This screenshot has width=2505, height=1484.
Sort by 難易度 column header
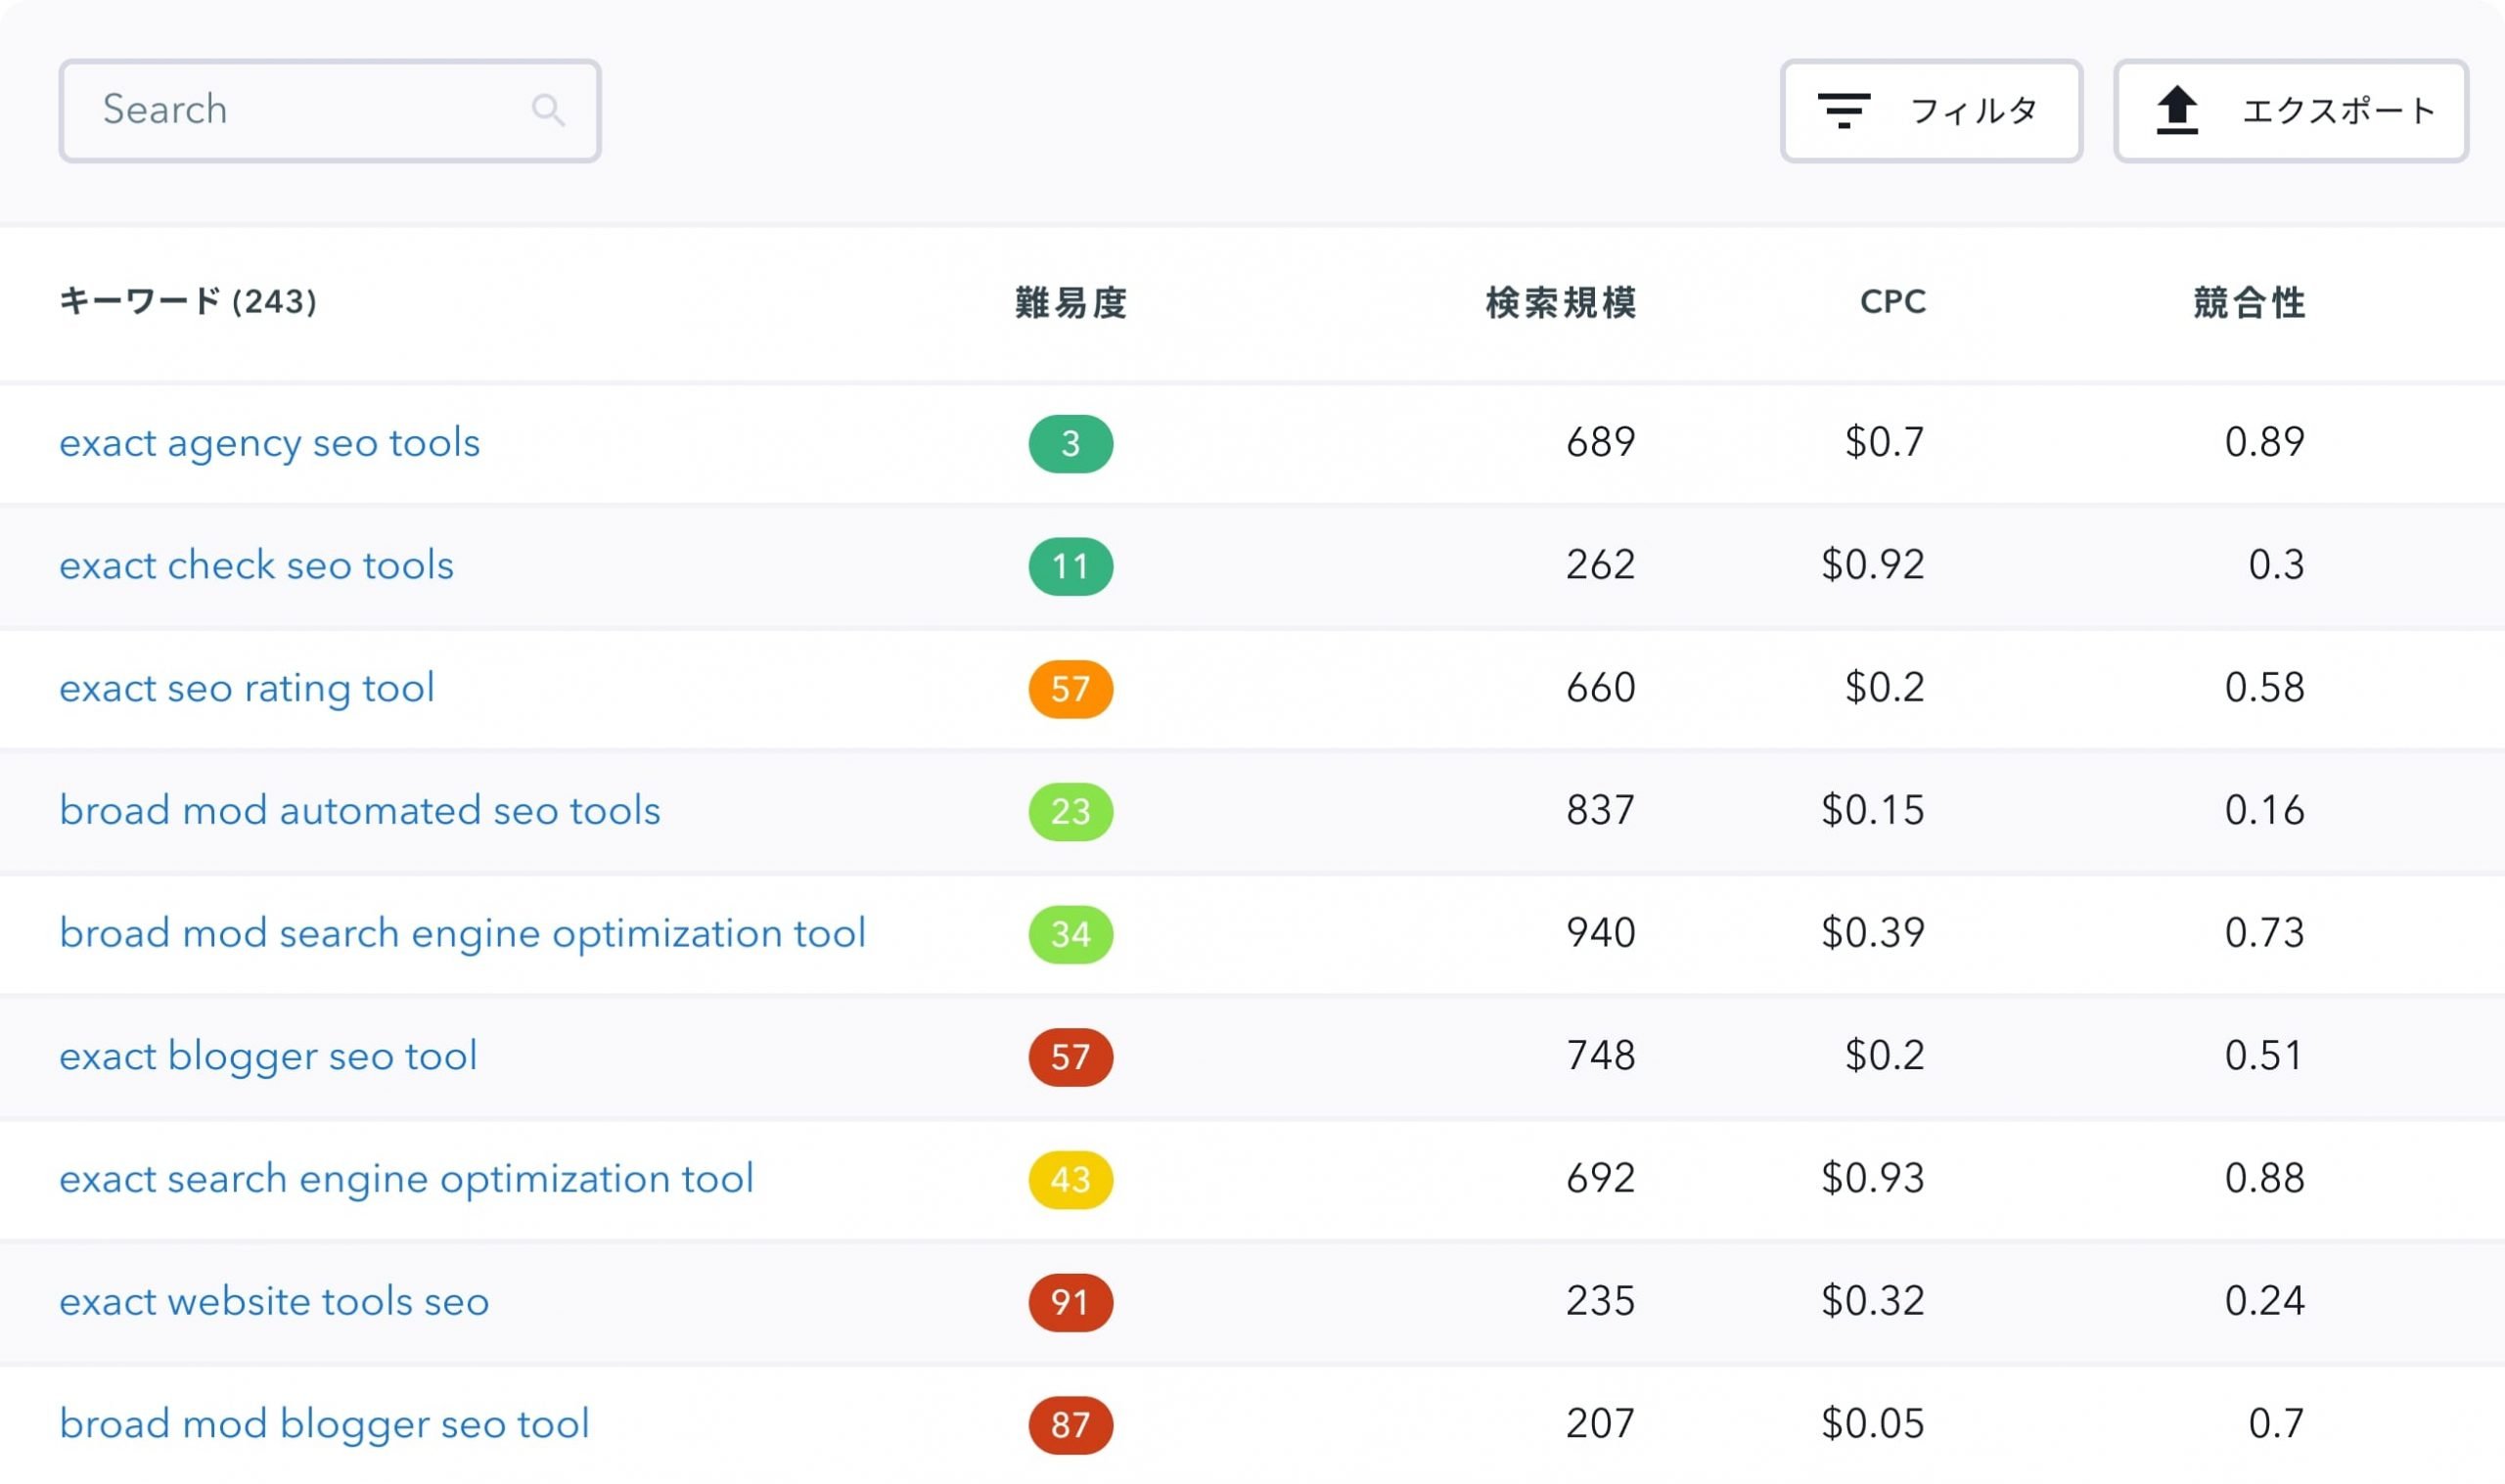(x=1071, y=302)
